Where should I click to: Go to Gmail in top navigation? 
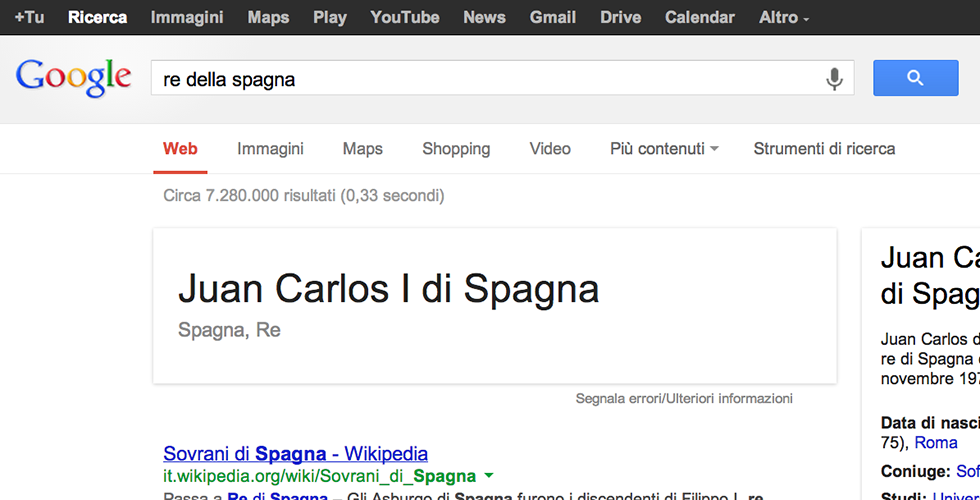click(552, 17)
